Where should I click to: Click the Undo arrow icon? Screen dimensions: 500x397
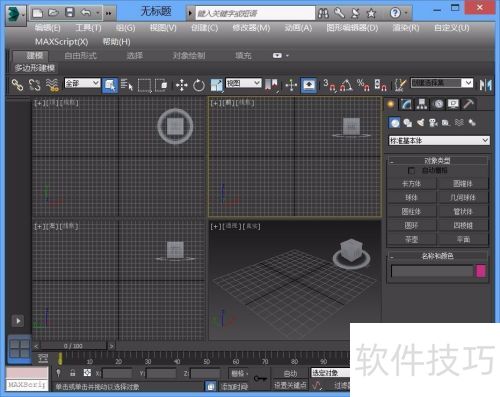click(86, 13)
